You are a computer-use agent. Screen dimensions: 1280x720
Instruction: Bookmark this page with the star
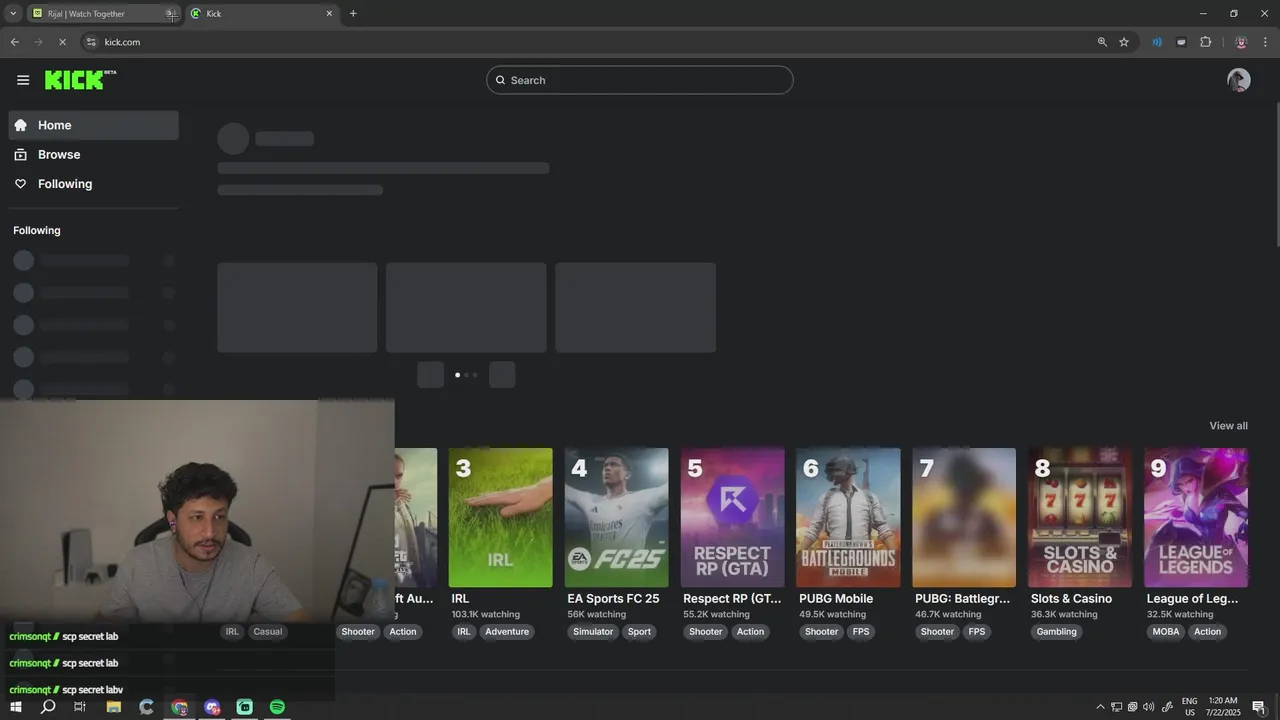pos(1124,42)
